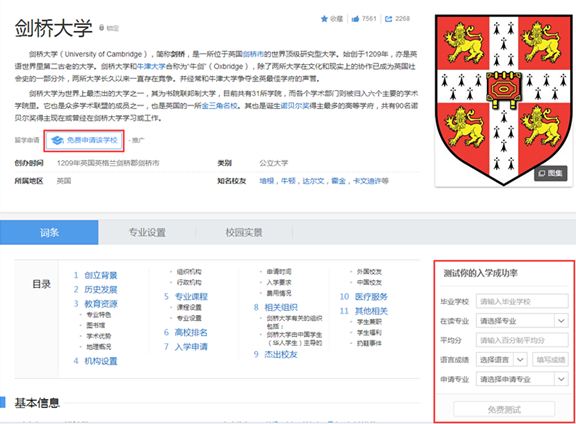Click the 组织机构 sub-item
This screenshot has height=424, width=576.
click(189, 272)
